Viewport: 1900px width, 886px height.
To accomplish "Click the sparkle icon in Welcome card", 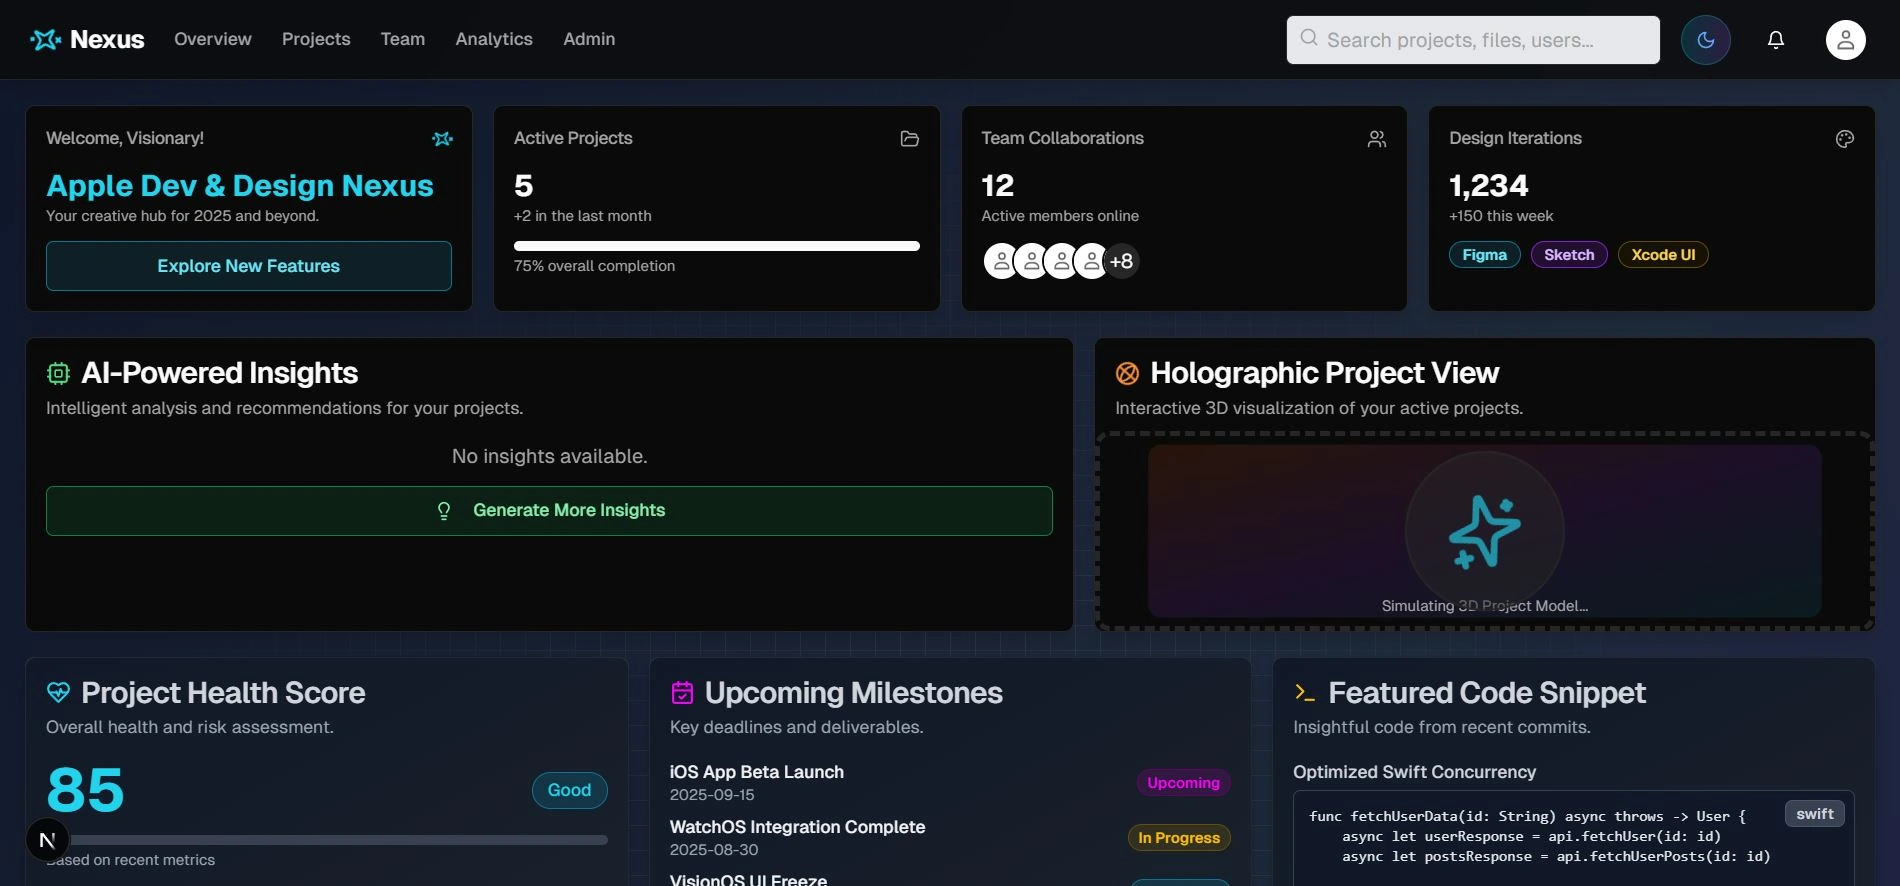I will (442, 139).
